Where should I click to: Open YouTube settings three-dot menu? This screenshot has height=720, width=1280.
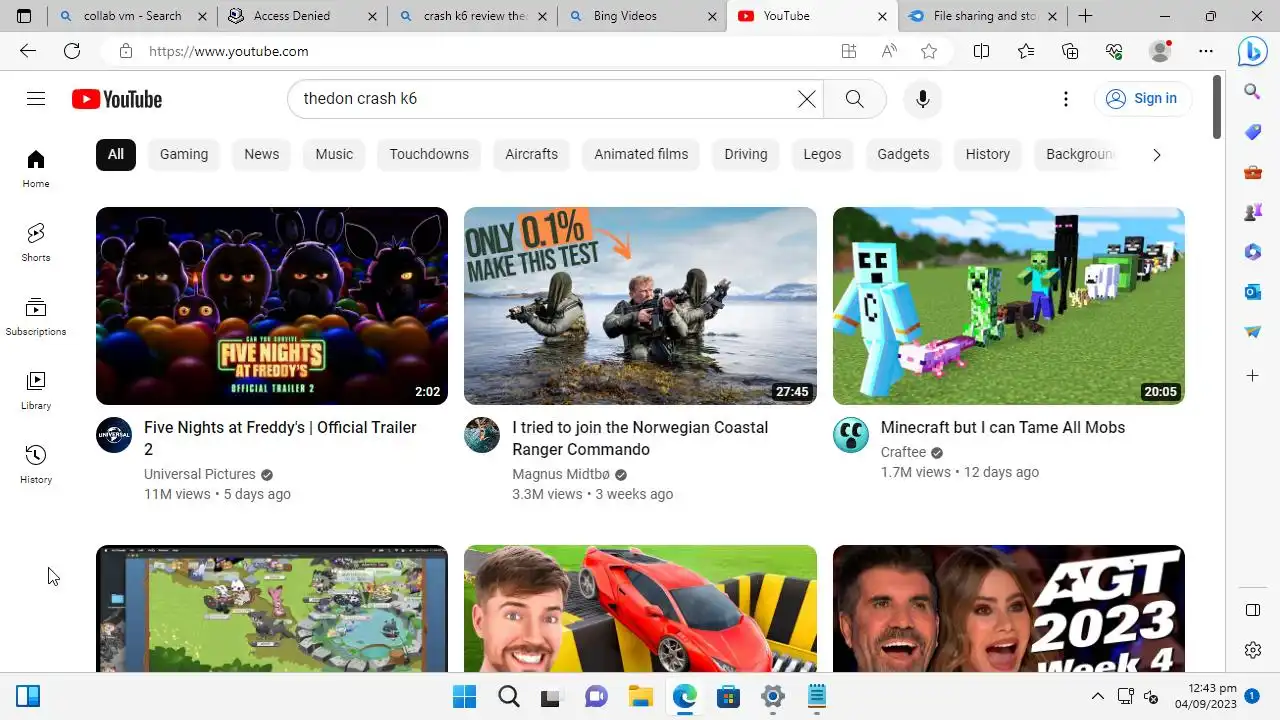pyautogui.click(x=1065, y=99)
